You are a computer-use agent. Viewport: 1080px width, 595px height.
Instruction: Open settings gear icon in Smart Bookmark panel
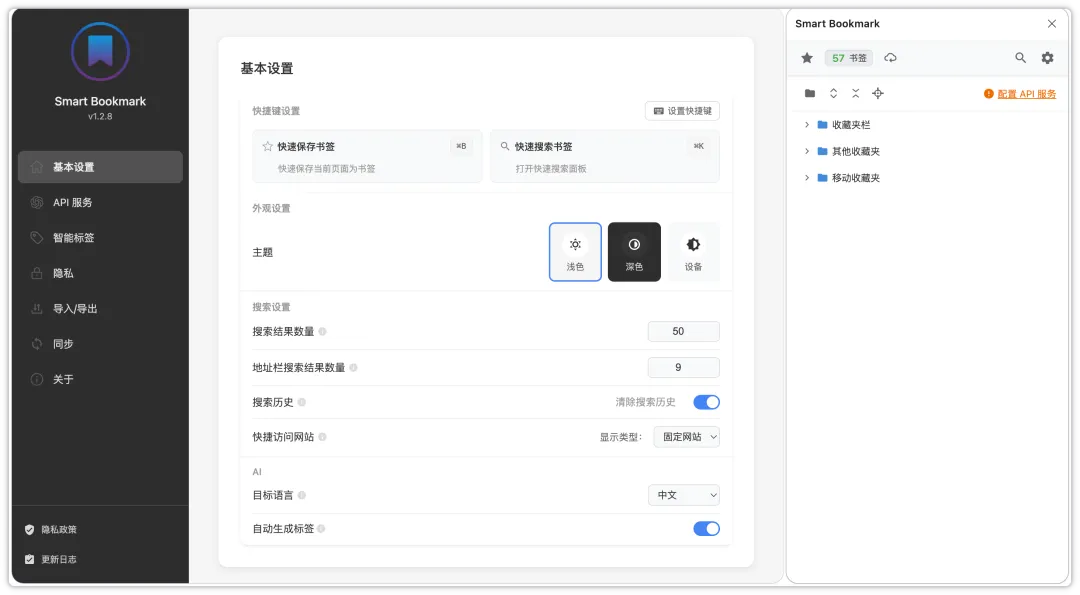1047,58
